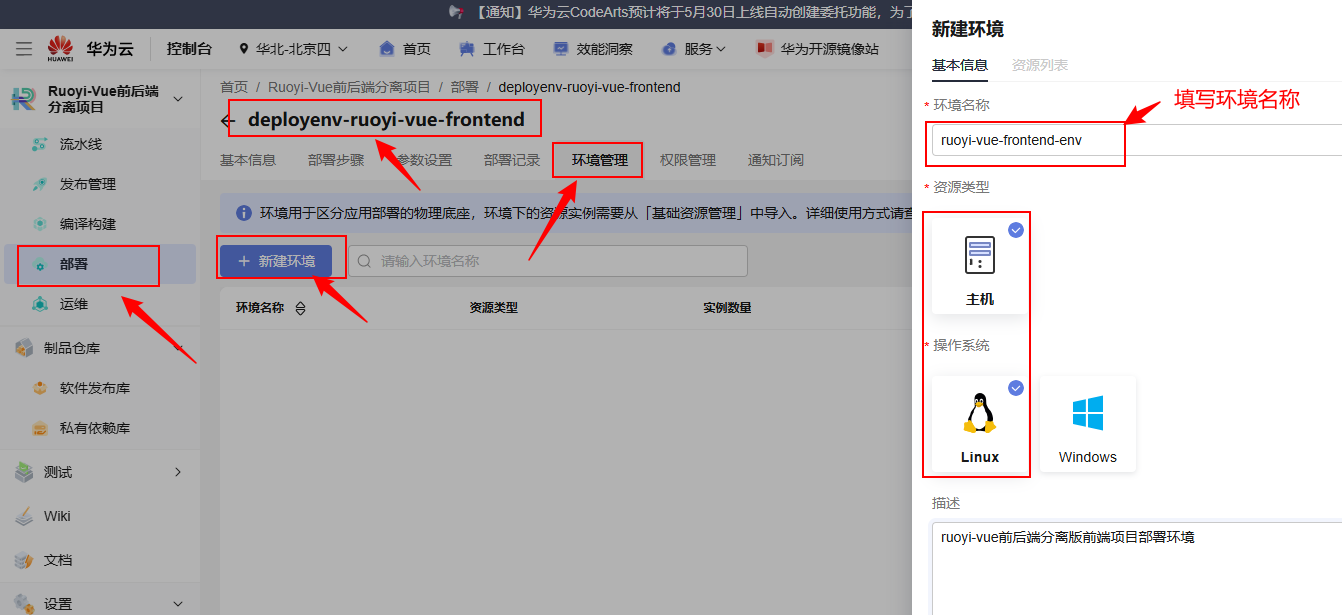Viewport: 1342px width, 615px height.
Task: Switch to the 部署记录 tab
Action: pyautogui.click(x=512, y=160)
